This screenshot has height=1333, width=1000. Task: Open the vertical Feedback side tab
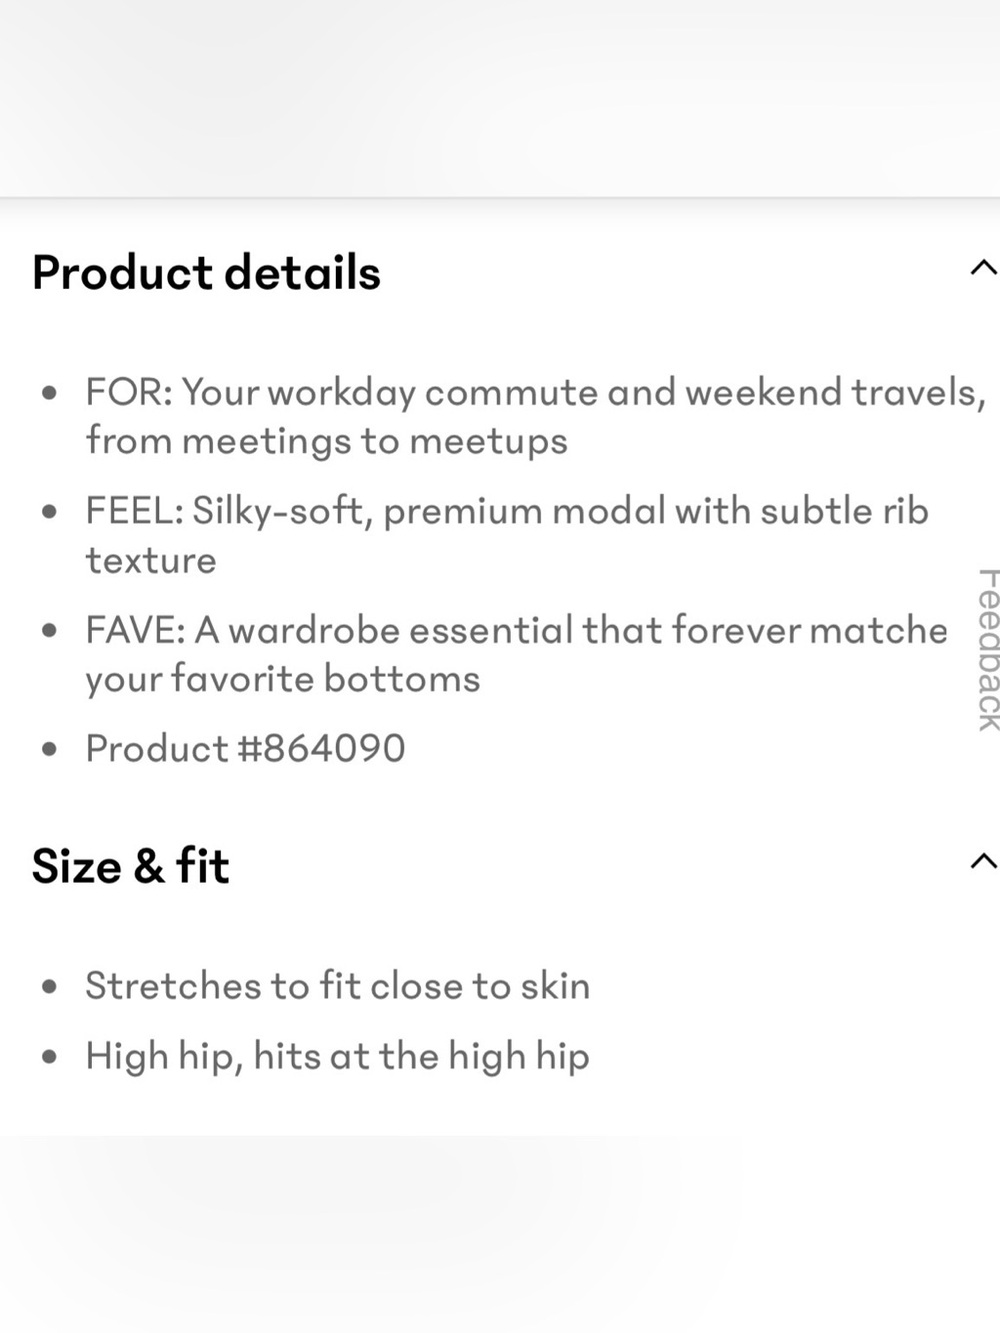coord(988,650)
